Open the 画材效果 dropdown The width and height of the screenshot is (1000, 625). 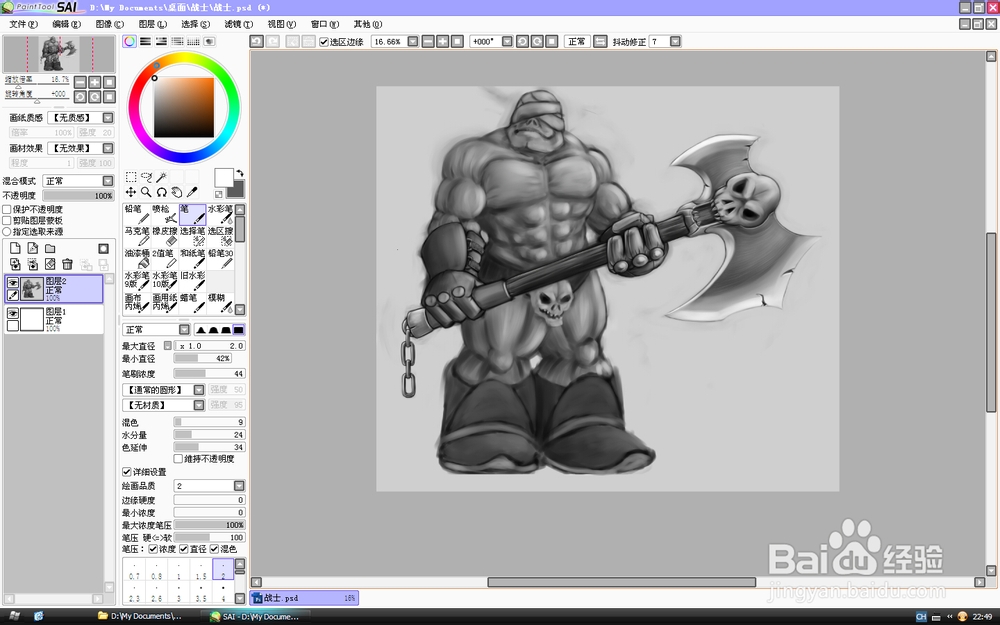108,148
